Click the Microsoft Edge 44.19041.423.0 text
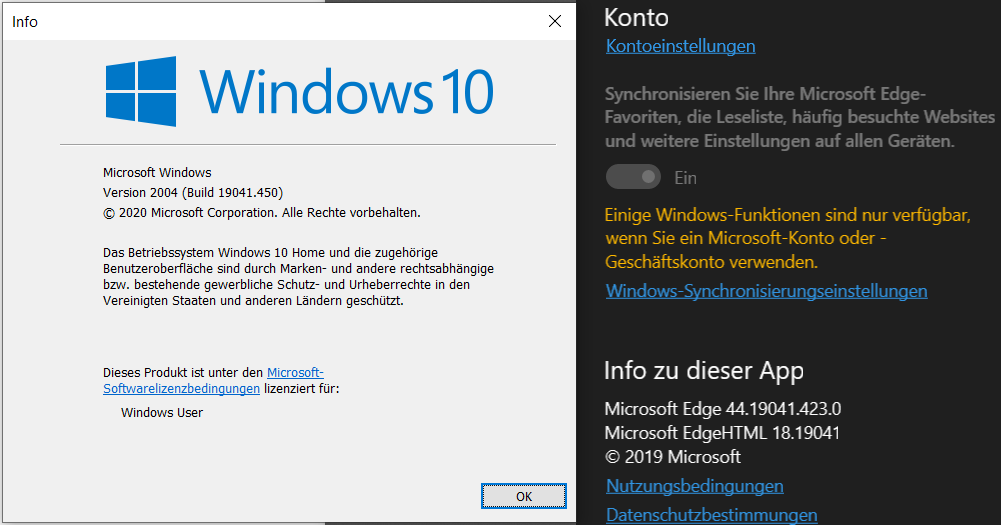The width and height of the screenshot is (1001, 525). click(723, 409)
